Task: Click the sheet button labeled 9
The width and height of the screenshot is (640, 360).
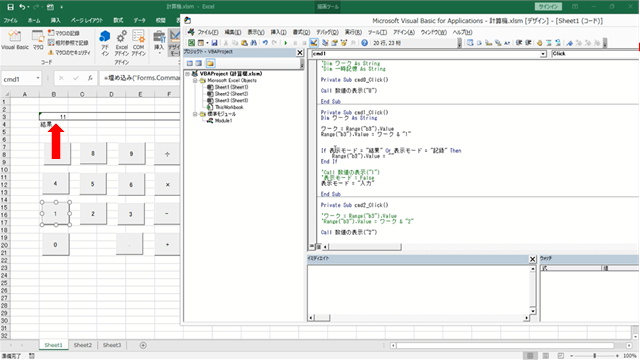Action: click(131, 153)
